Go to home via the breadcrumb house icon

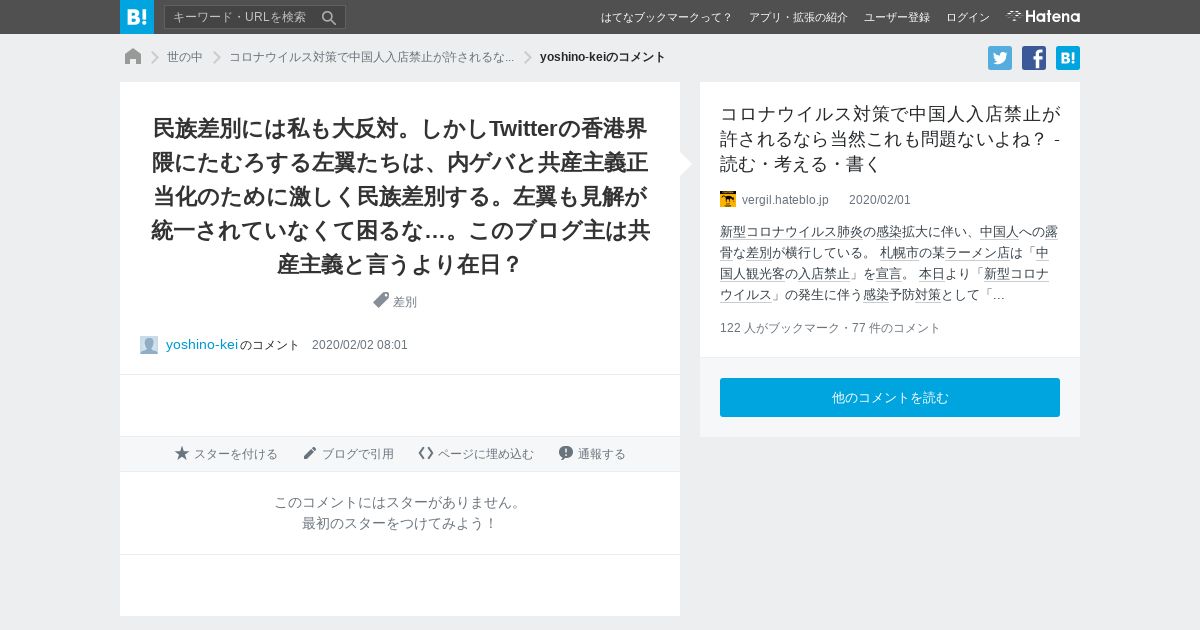pos(133,57)
